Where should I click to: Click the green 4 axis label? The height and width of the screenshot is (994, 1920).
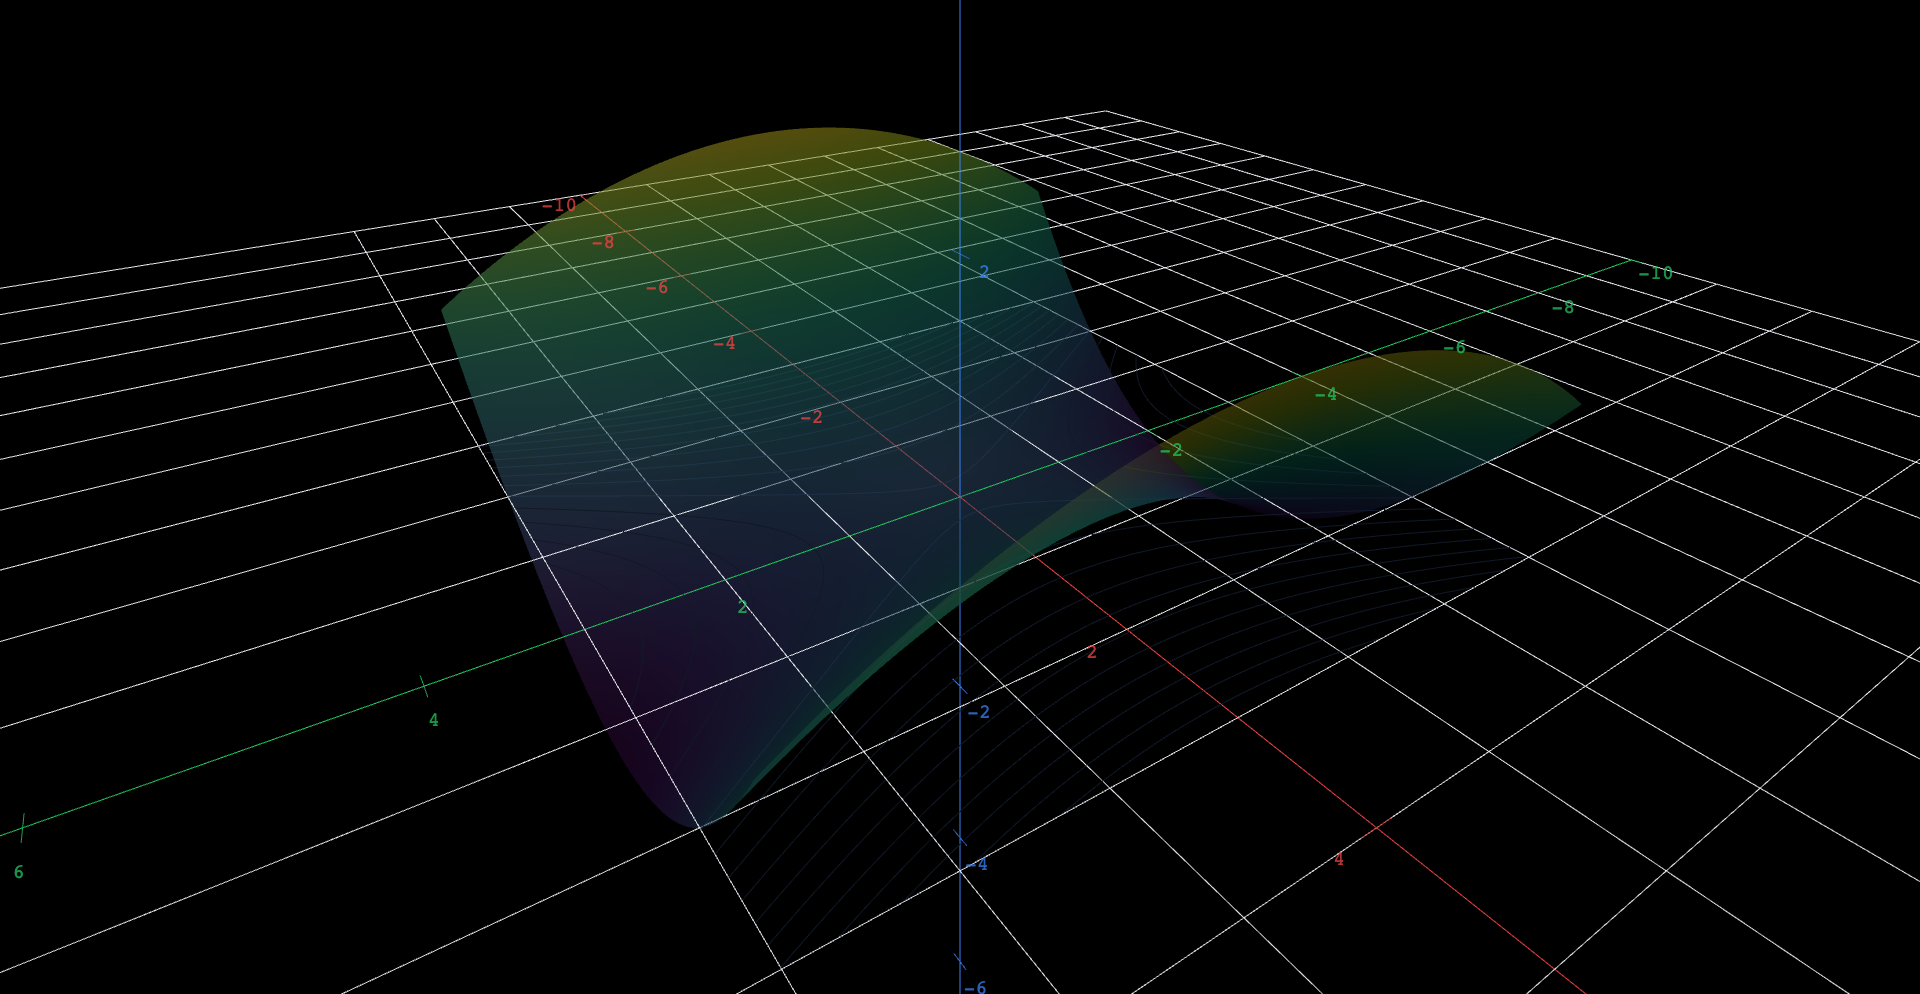pos(433,720)
